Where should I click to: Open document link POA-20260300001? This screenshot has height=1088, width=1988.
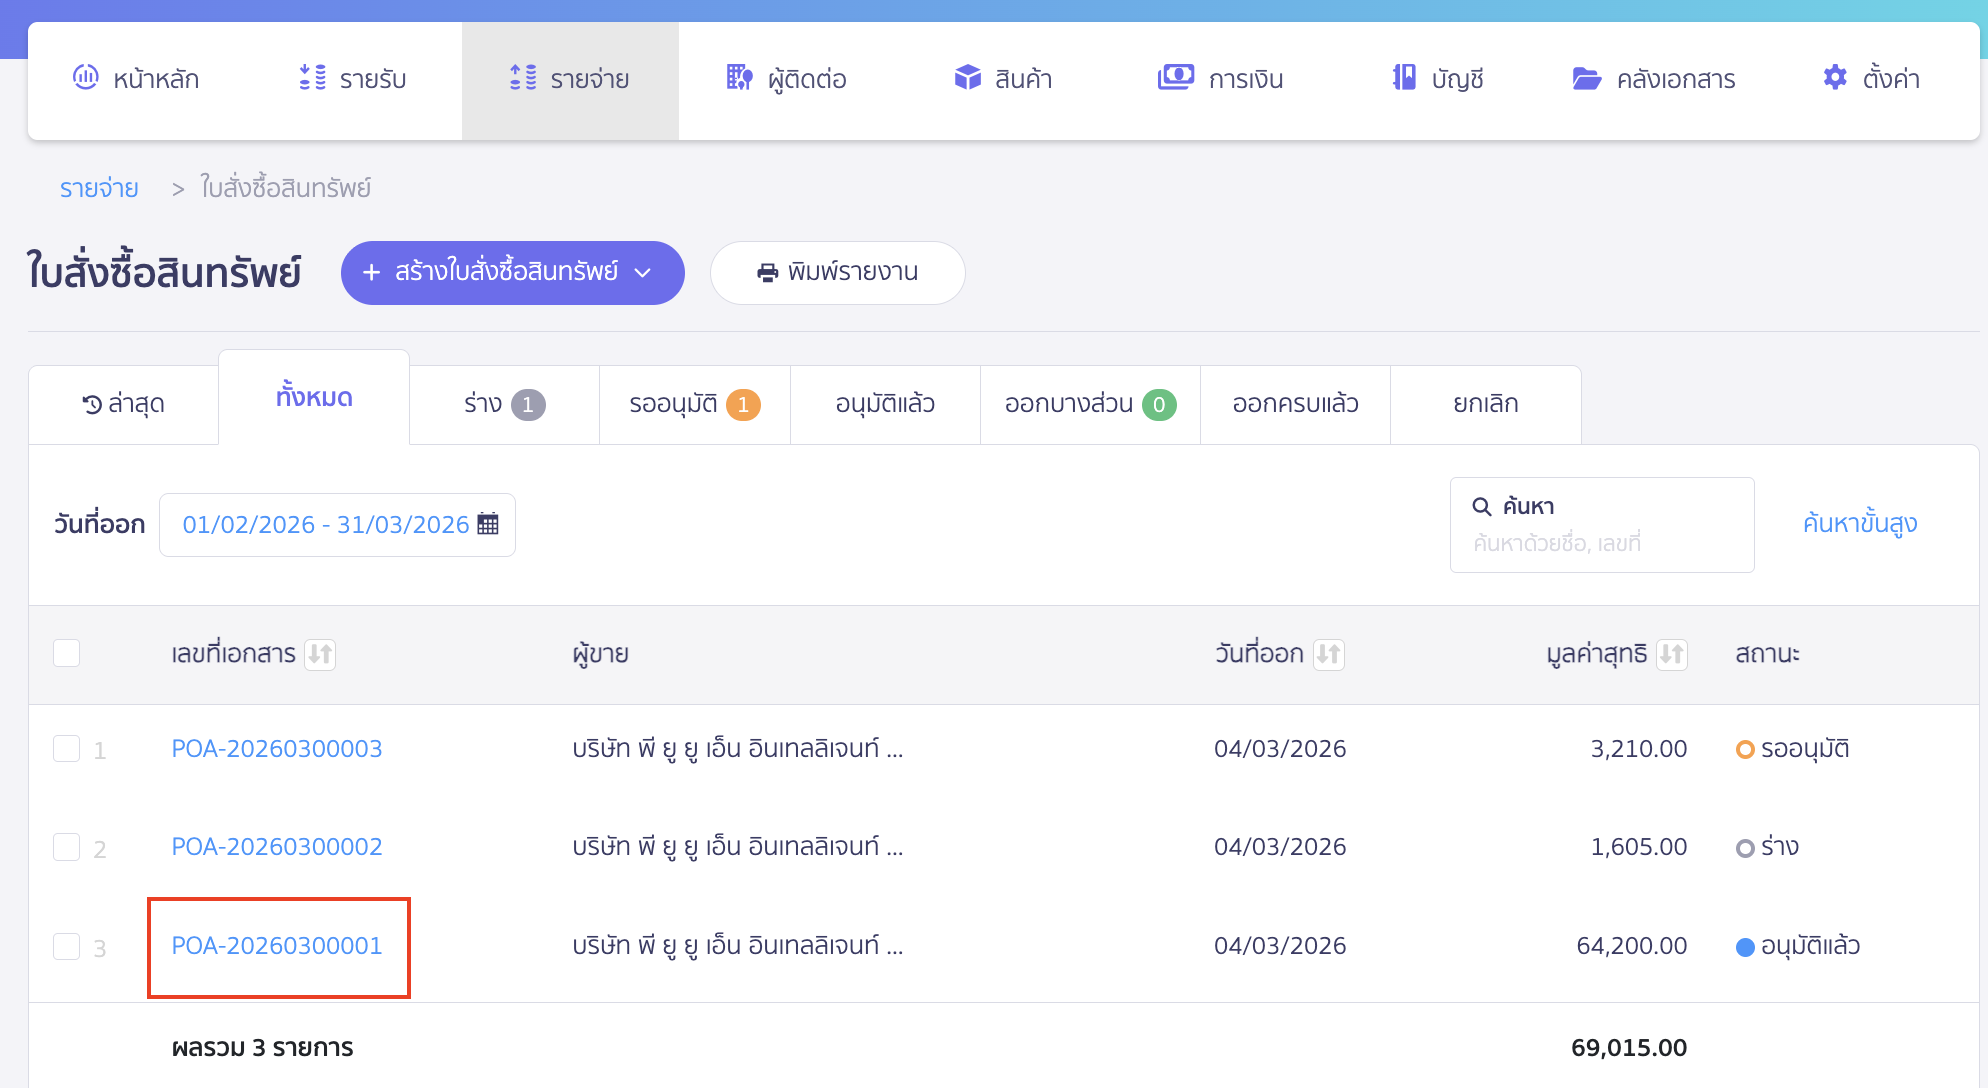coord(277,946)
